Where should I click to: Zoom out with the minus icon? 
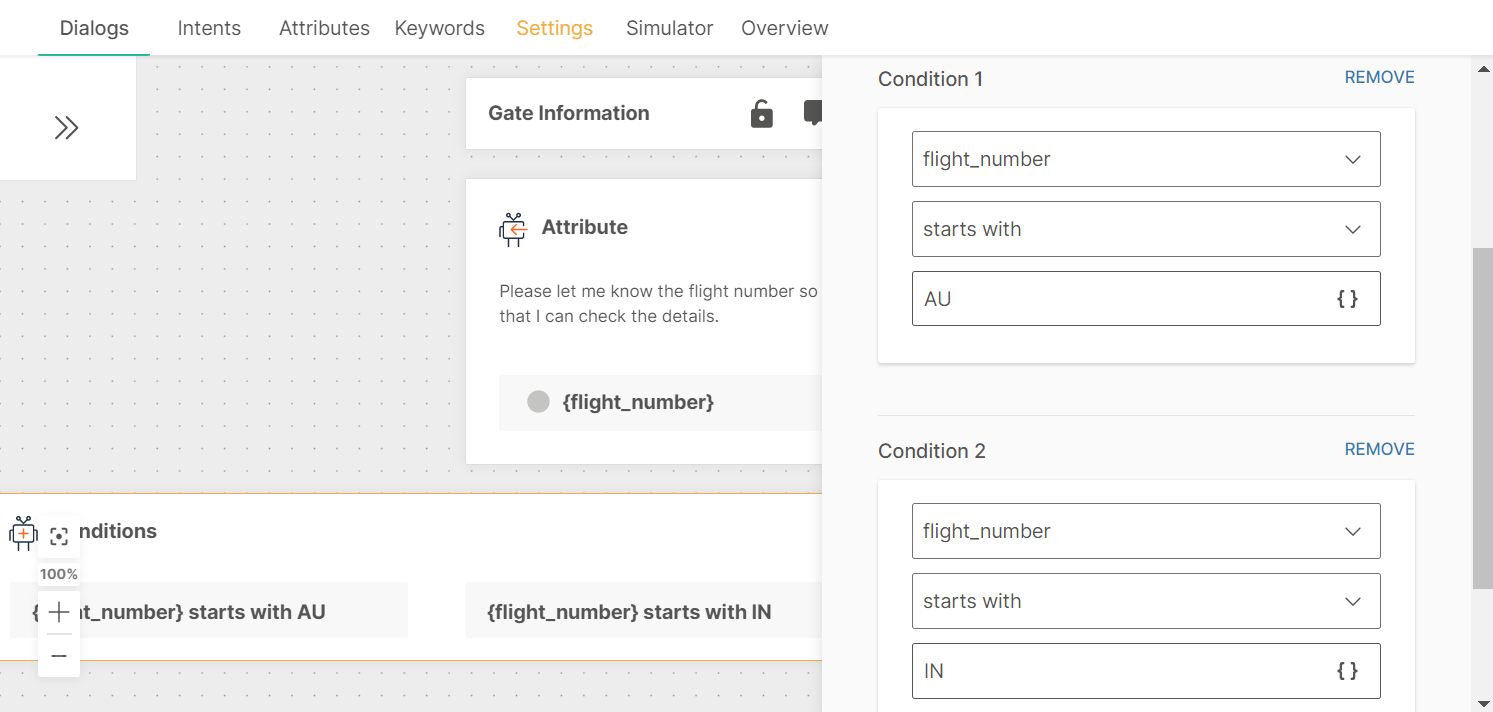[59, 656]
